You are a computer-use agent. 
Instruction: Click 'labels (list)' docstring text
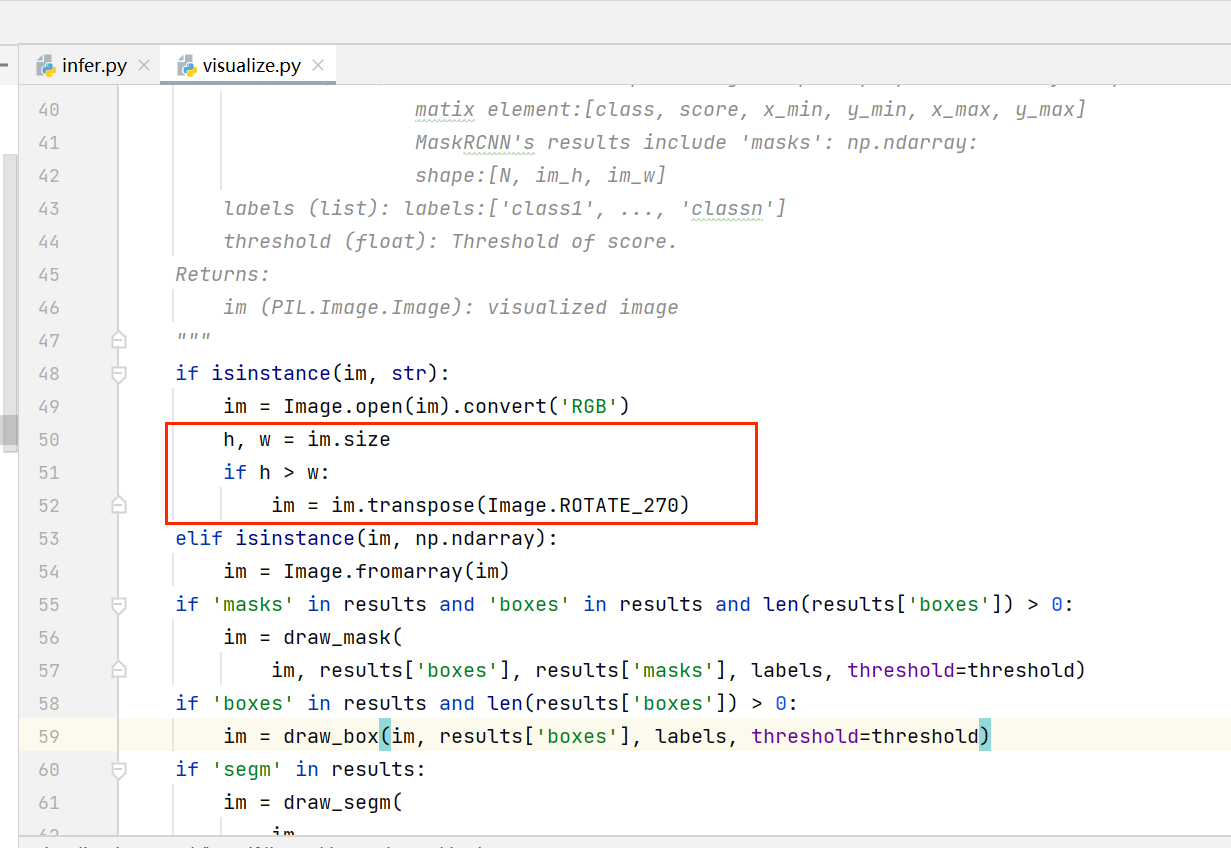307,208
